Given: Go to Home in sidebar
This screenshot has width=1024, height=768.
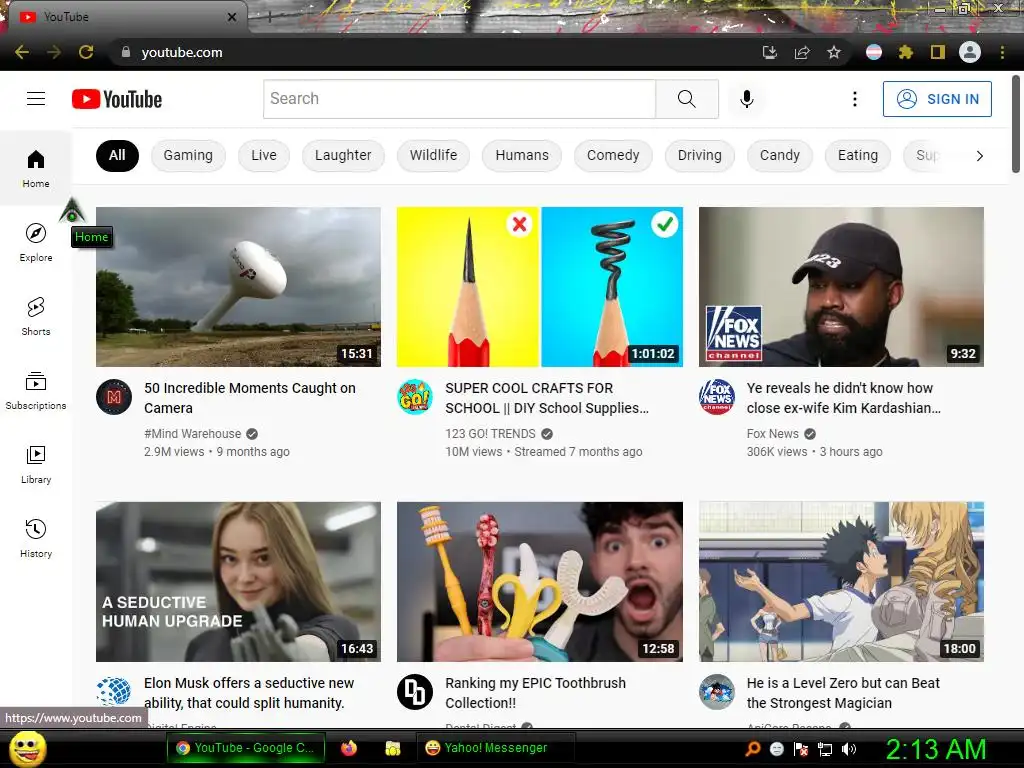Looking at the screenshot, I should point(36,168).
